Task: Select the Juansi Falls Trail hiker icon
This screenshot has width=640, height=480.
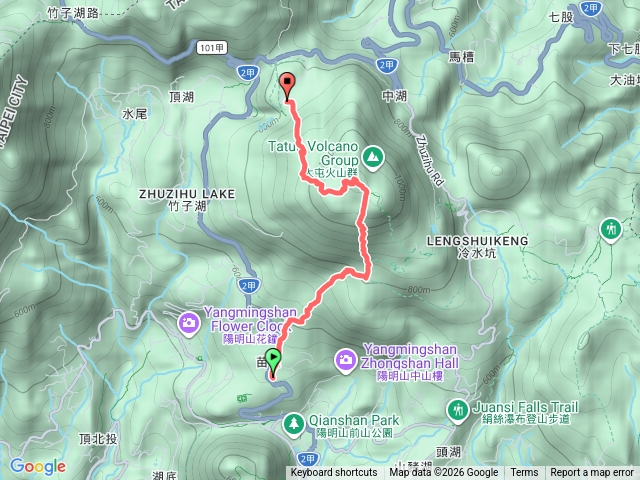Action: point(458,411)
